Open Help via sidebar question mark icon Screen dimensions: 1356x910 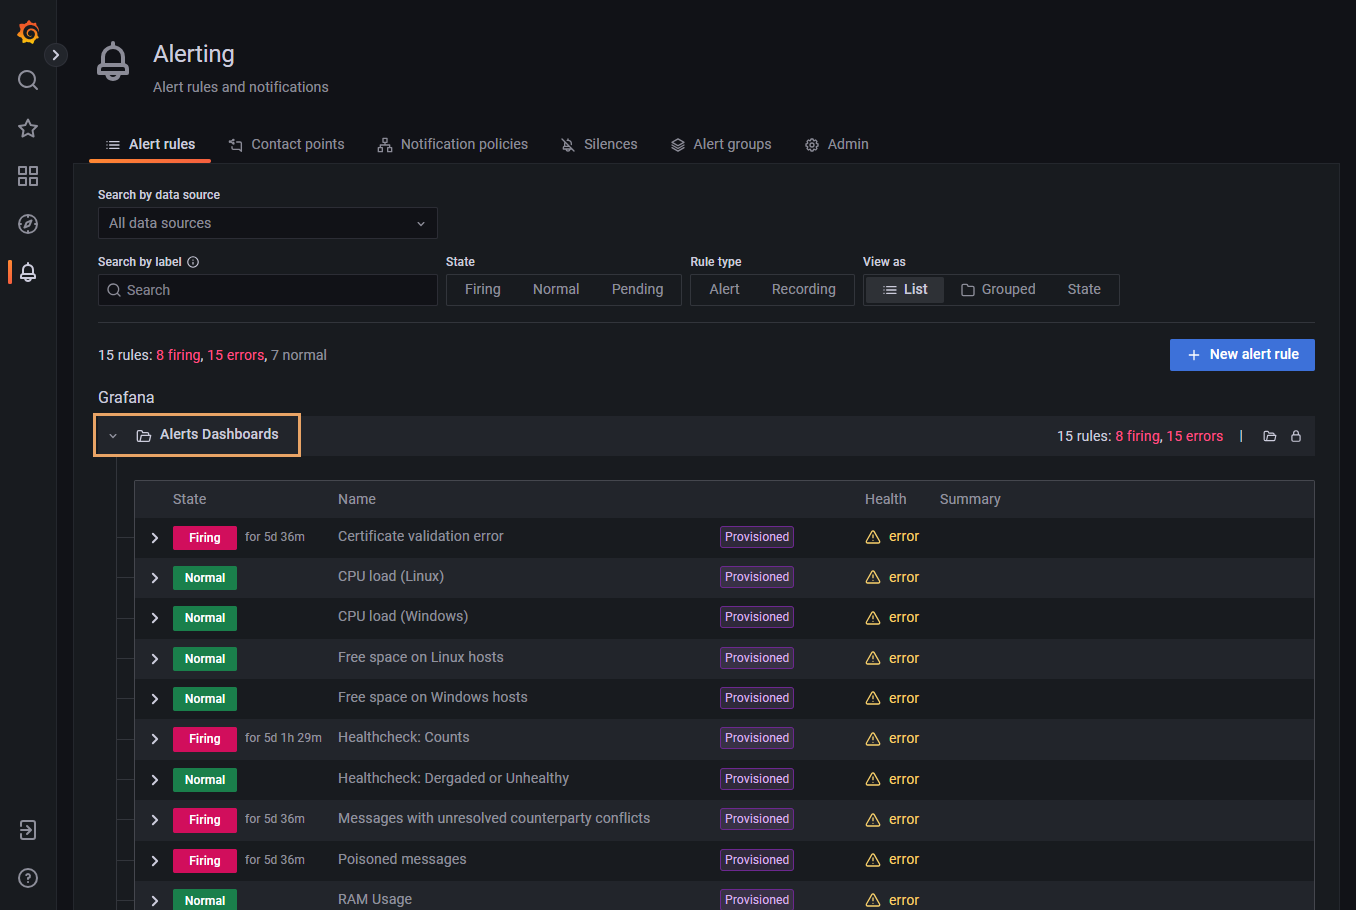(28, 878)
